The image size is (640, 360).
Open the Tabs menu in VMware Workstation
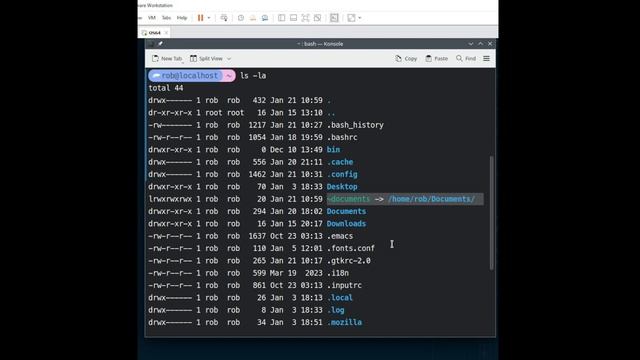click(x=166, y=18)
